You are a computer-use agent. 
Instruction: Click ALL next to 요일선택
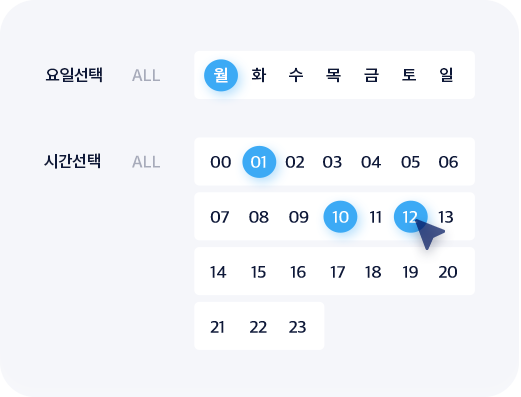coord(146,76)
